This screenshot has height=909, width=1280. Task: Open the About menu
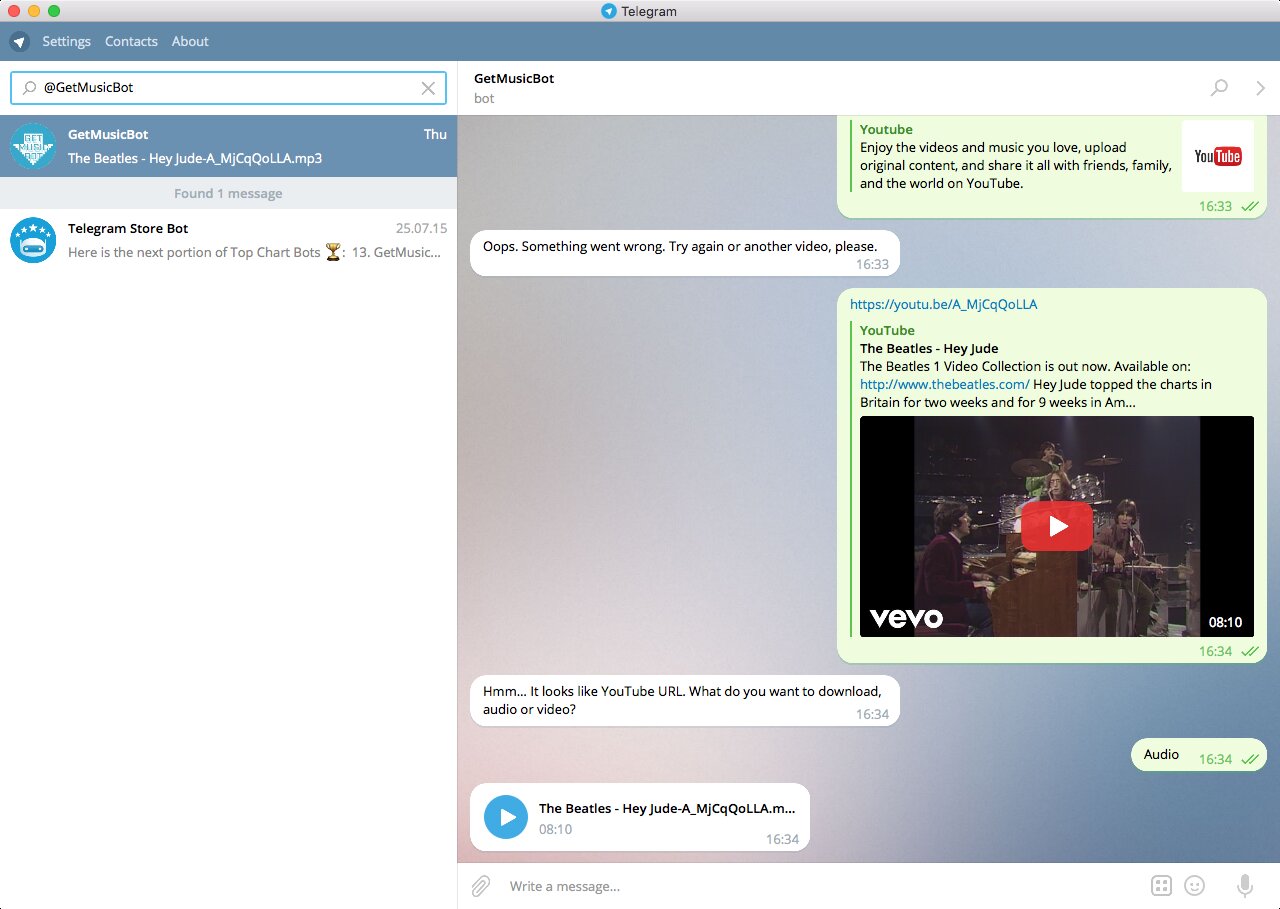pos(190,42)
